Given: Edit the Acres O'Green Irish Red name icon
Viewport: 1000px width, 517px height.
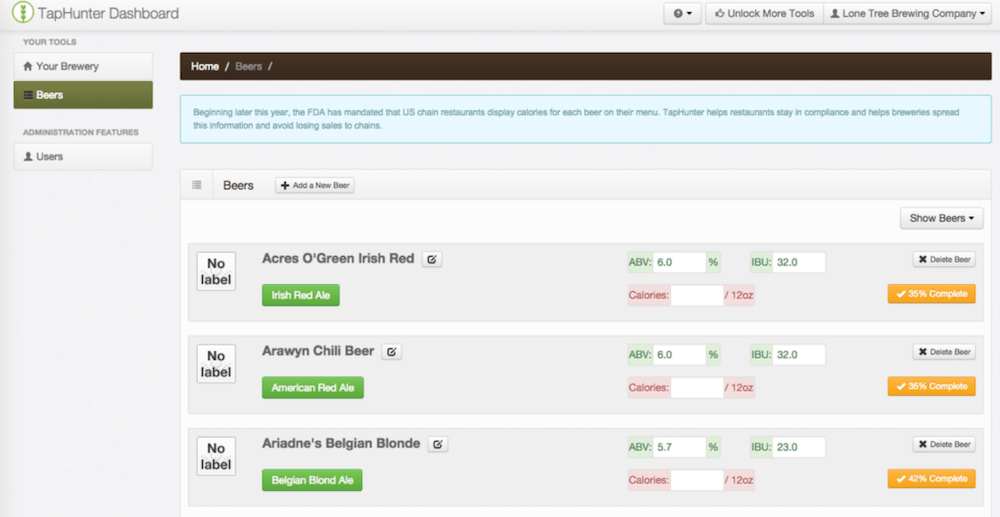Looking at the screenshot, I should [432, 259].
